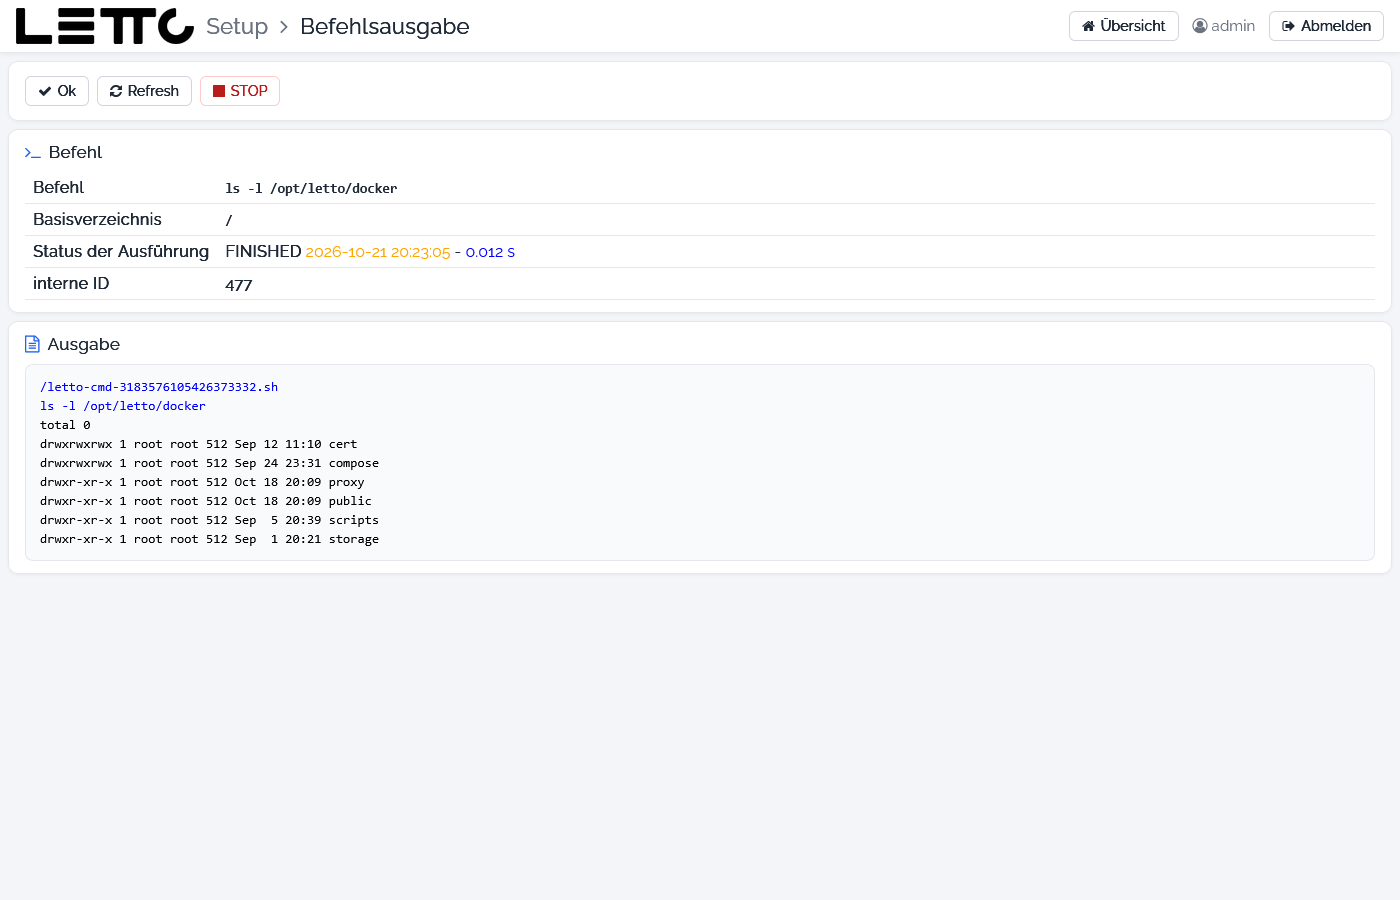Viewport: 1400px width, 900px height.
Task: Click the admin user label
Action: click(x=1233, y=26)
